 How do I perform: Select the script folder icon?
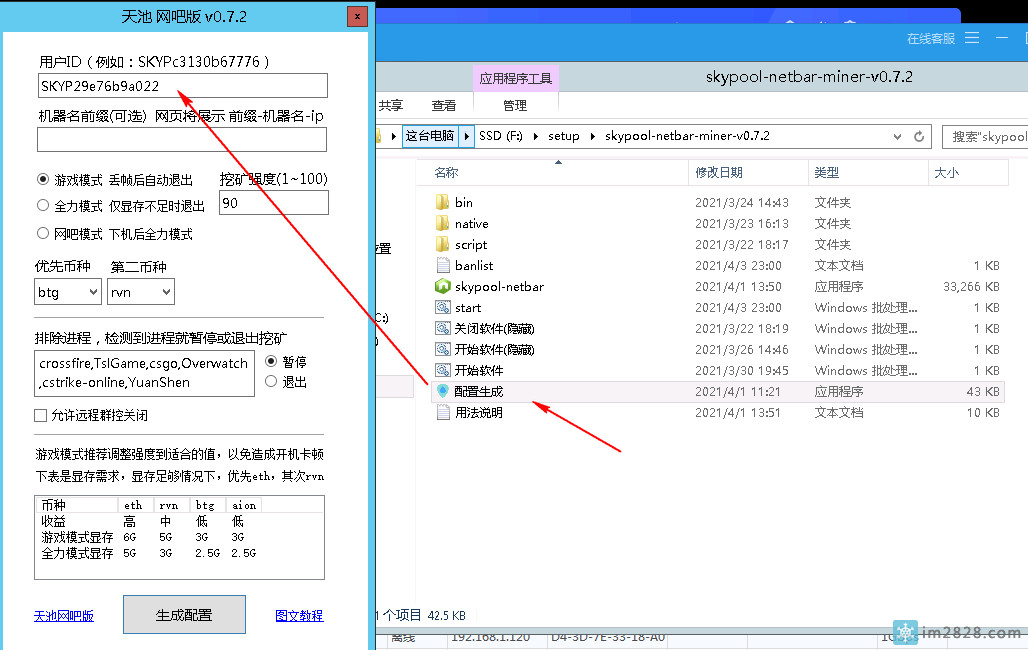point(443,244)
